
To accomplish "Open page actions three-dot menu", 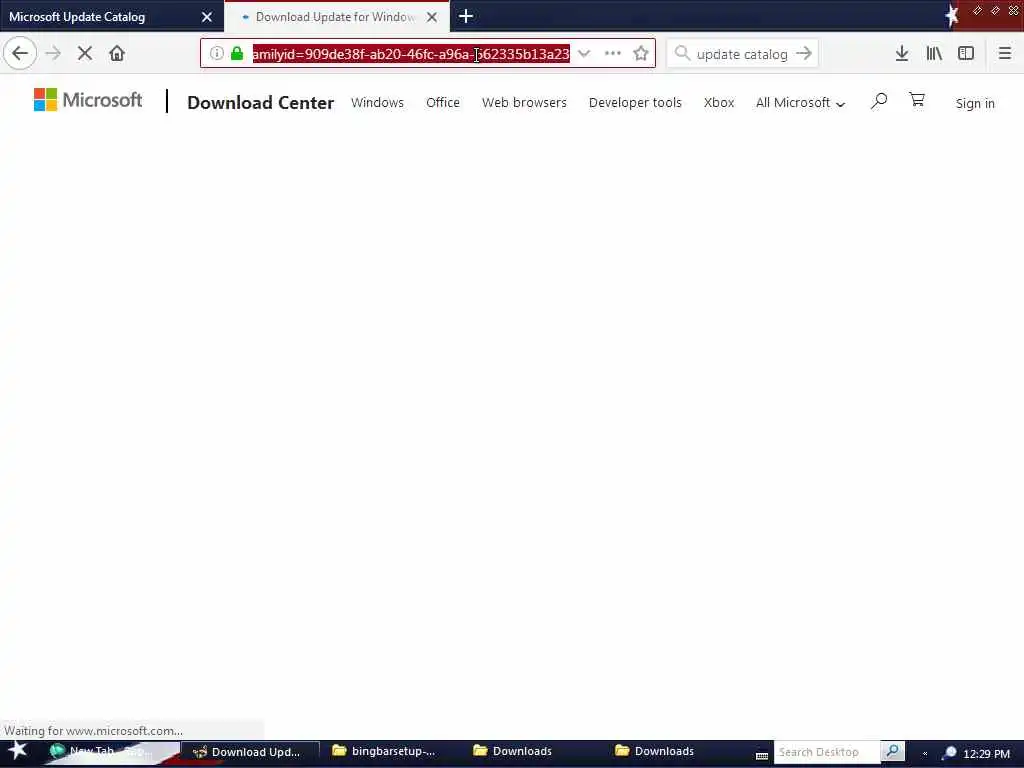I will tap(613, 54).
